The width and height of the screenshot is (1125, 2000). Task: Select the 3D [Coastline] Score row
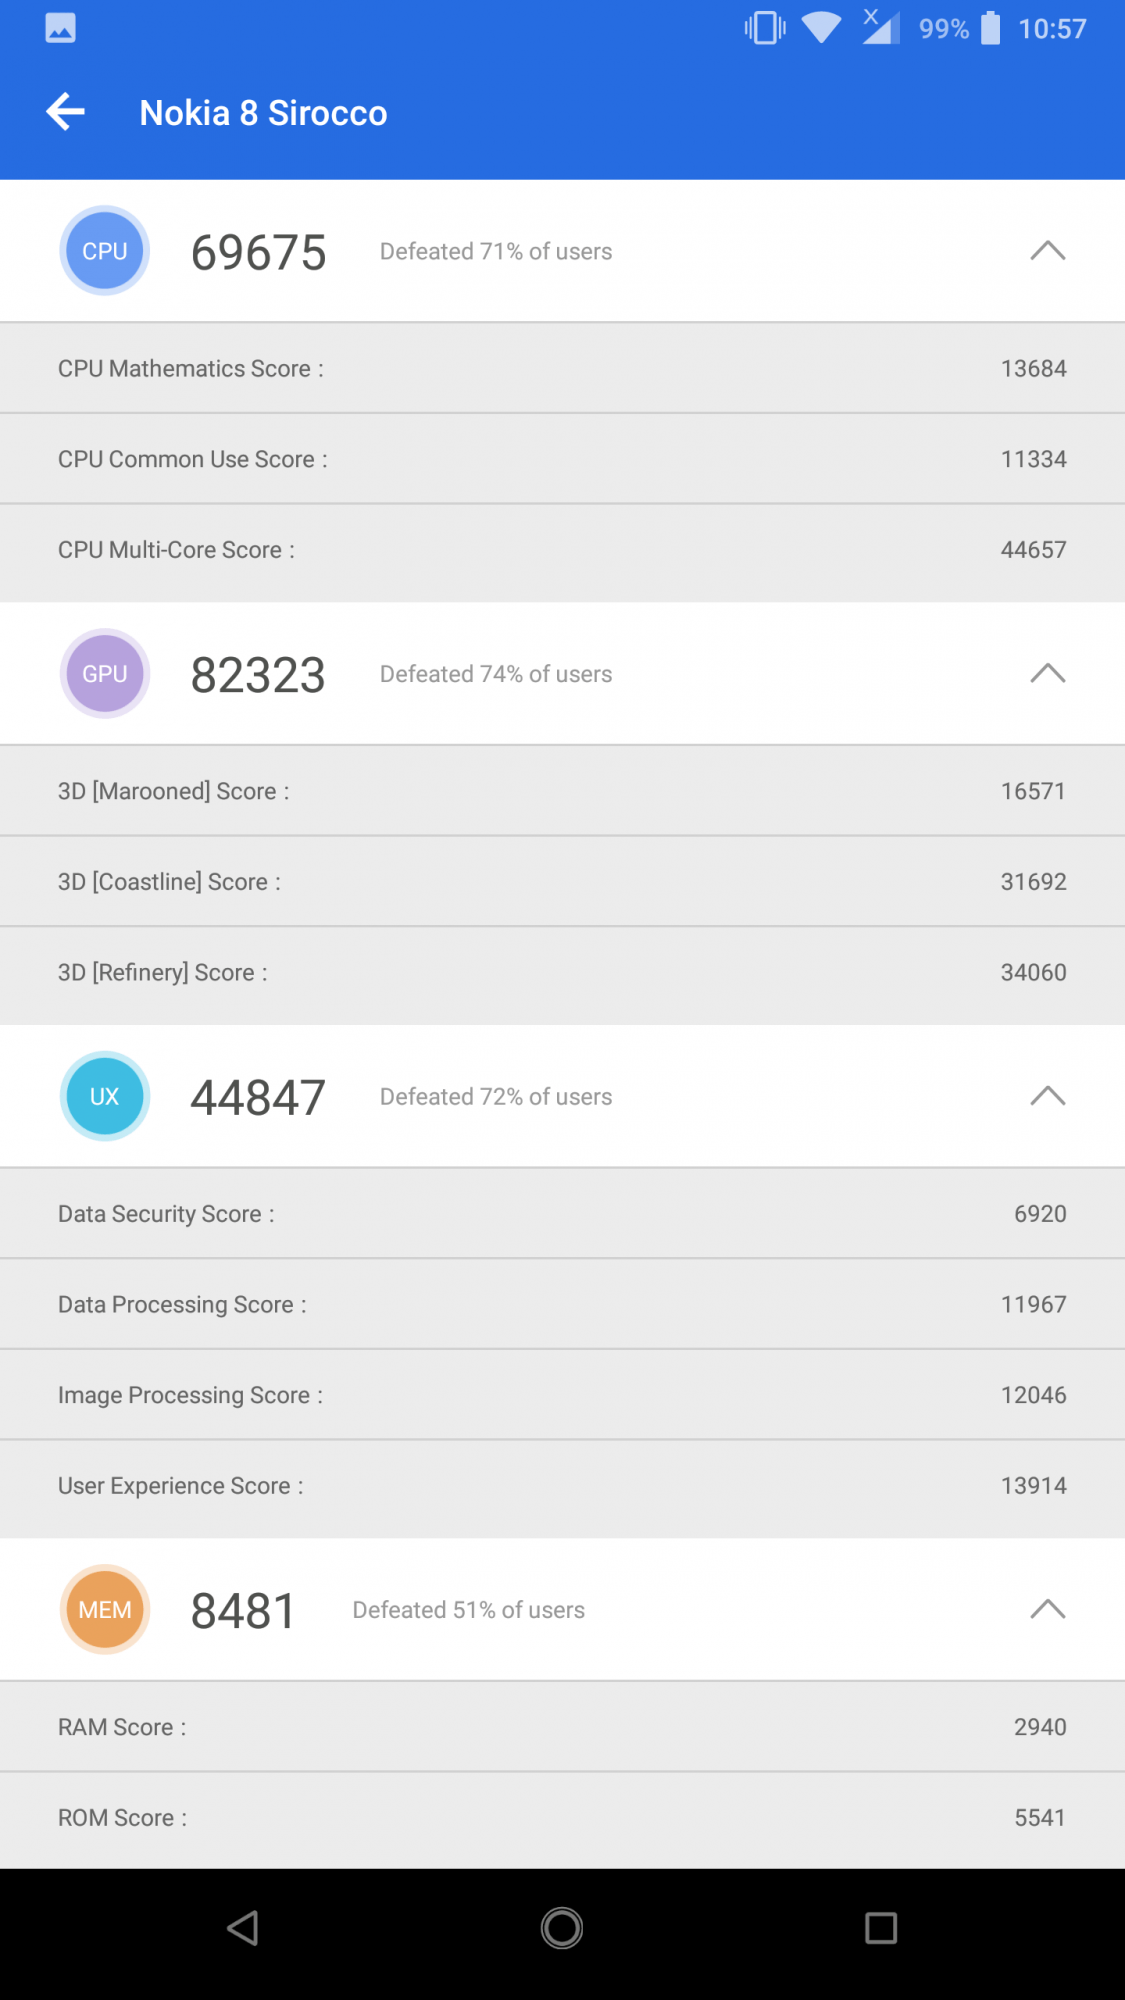click(562, 882)
